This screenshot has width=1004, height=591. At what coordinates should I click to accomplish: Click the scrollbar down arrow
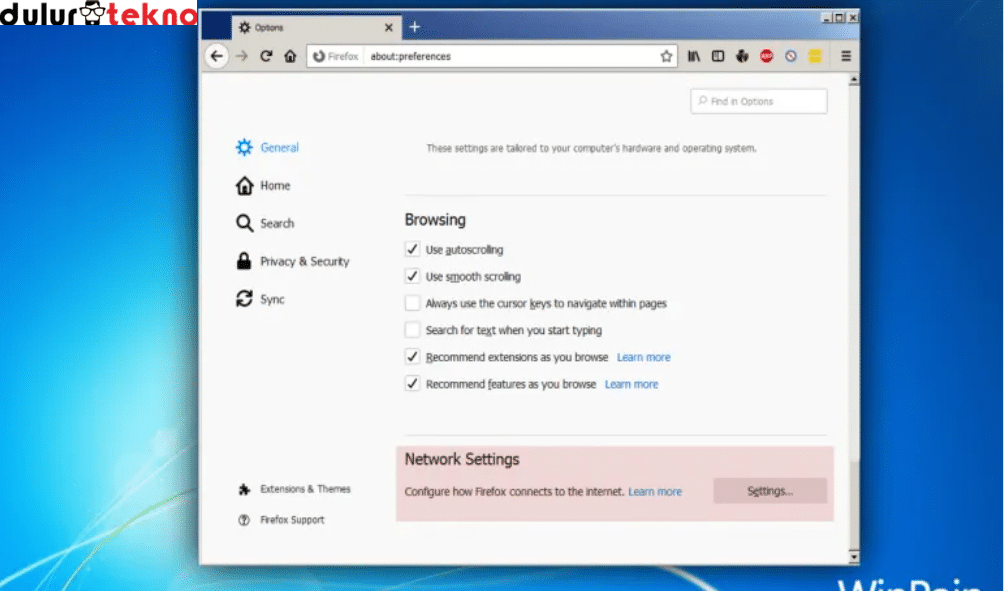pos(854,557)
